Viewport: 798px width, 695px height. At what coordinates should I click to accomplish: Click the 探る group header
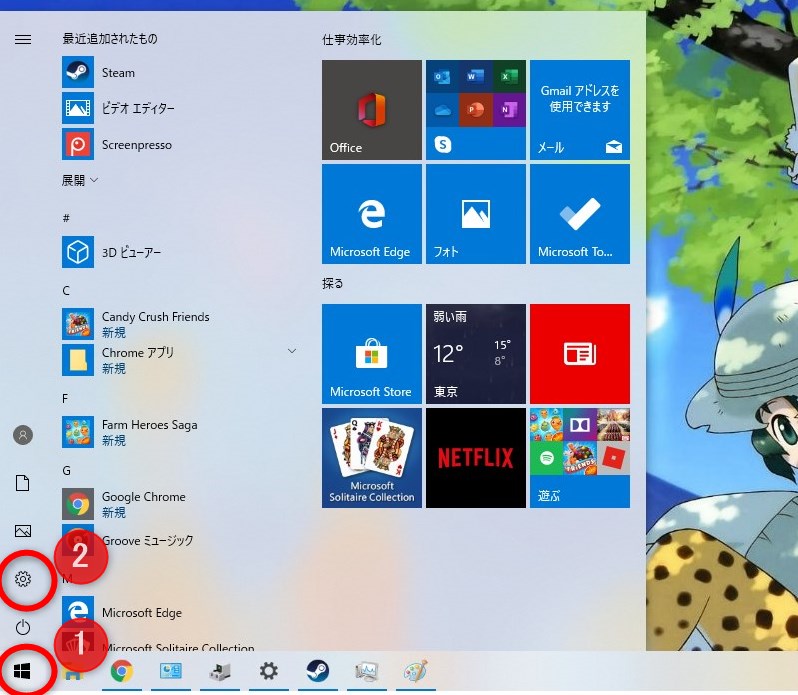(332, 283)
